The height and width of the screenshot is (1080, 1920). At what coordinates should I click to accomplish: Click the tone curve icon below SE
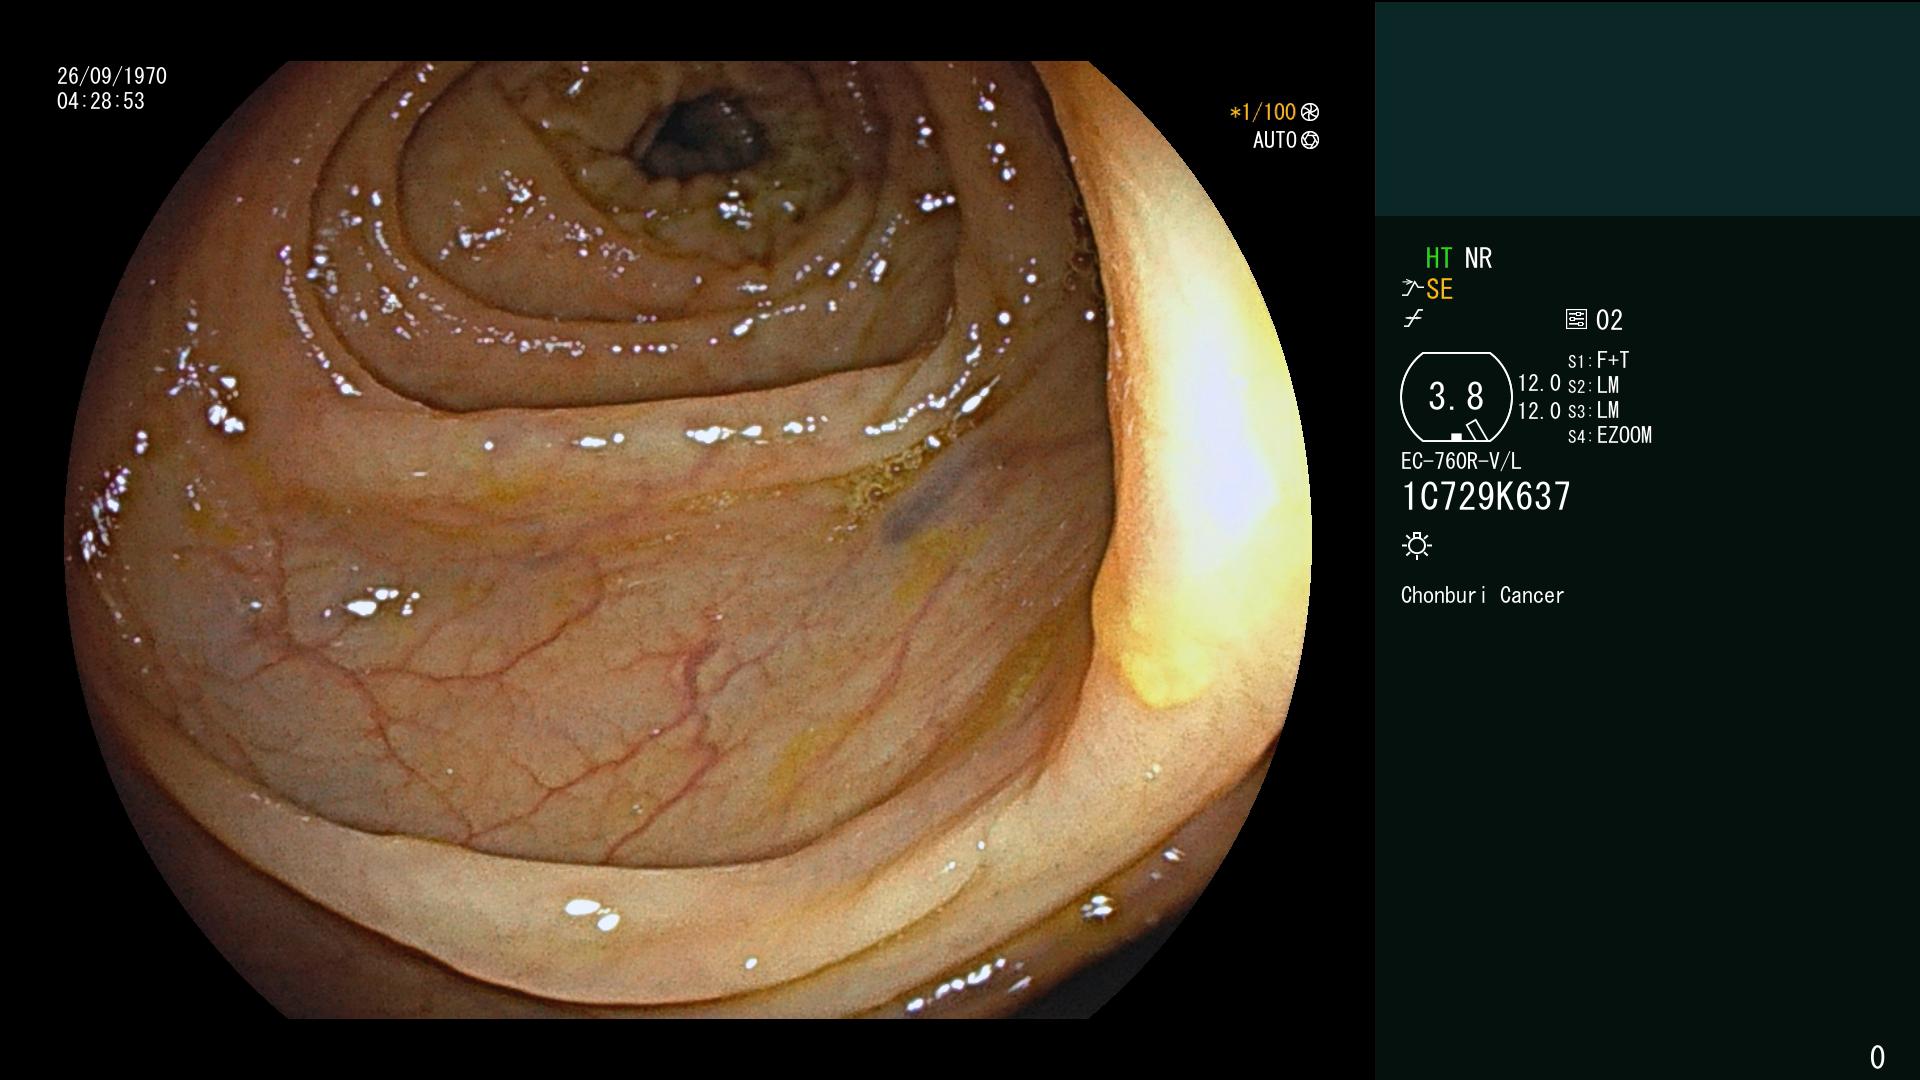click(1413, 319)
